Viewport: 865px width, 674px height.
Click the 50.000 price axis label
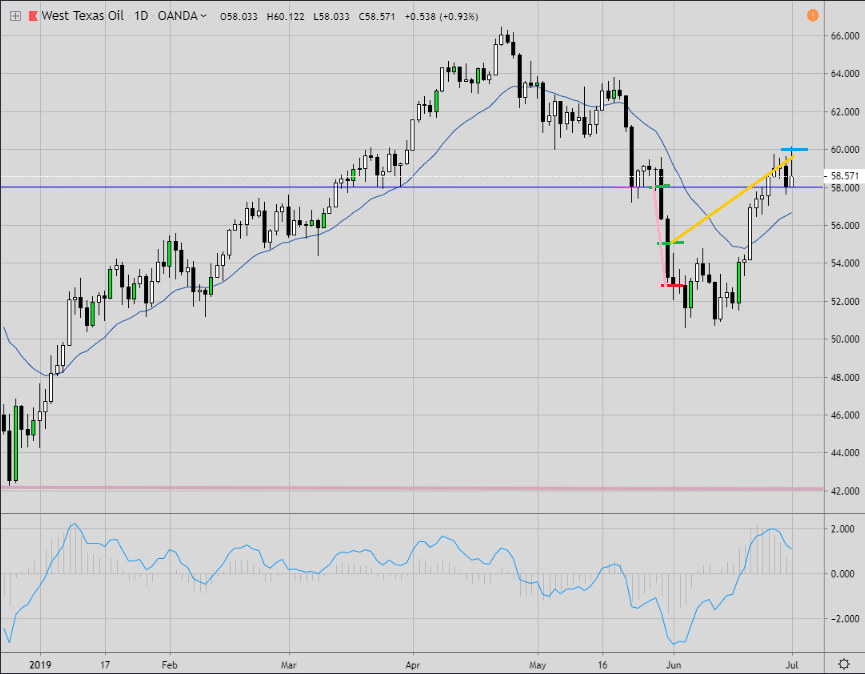point(845,339)
